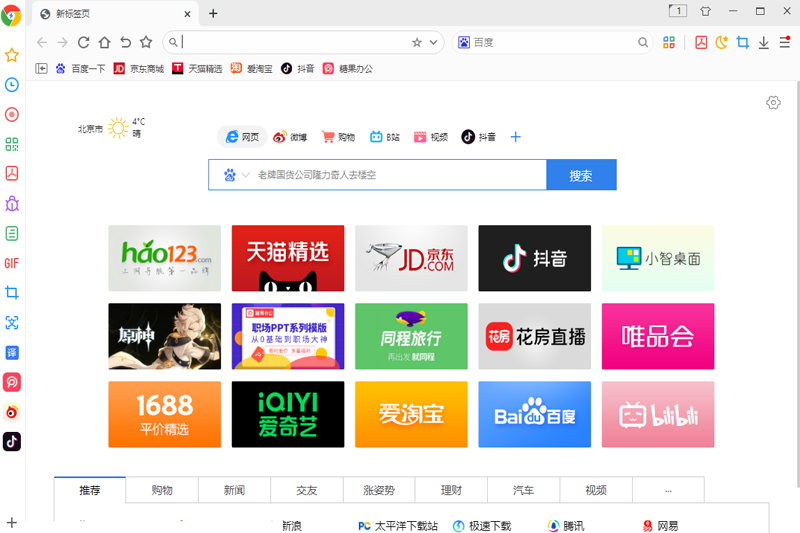Open a new tab with plus button
The width and height of the screenshot is (800, 533).
(x=213, y=13)
